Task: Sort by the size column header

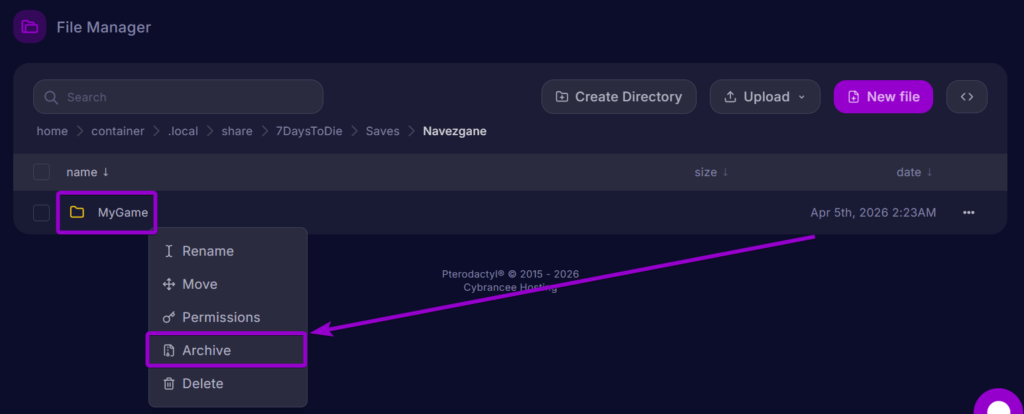Action: (705, 172)
